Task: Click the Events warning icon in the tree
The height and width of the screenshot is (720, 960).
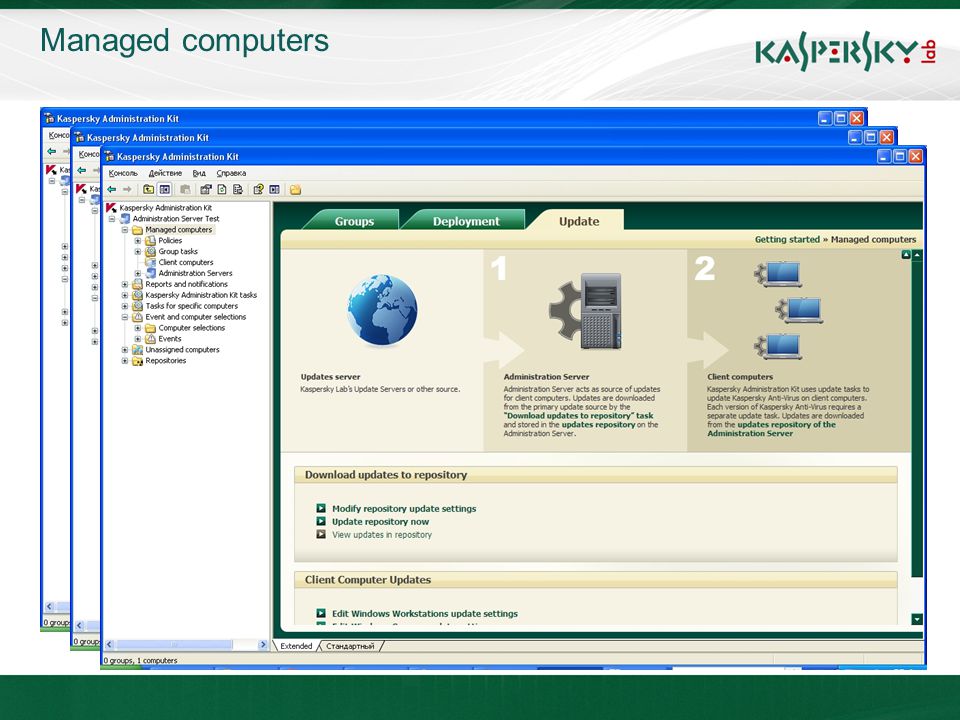Action: tap(151, 339)
